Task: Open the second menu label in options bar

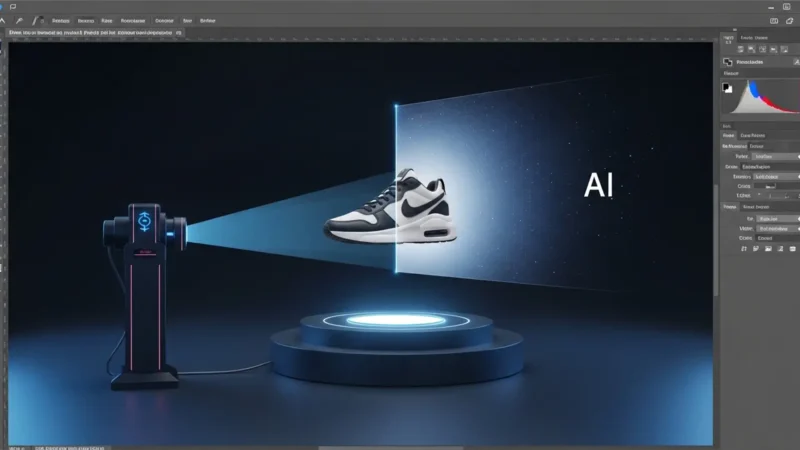Action: pos(86,21)
